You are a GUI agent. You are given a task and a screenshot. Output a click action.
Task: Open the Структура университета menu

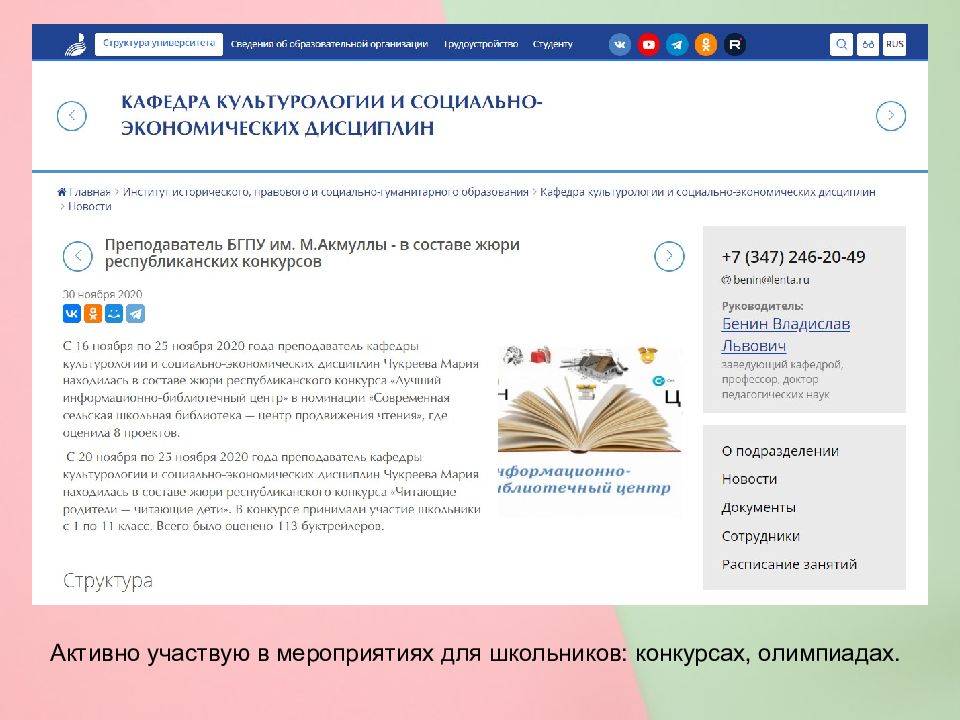click(x=159, y=44)
